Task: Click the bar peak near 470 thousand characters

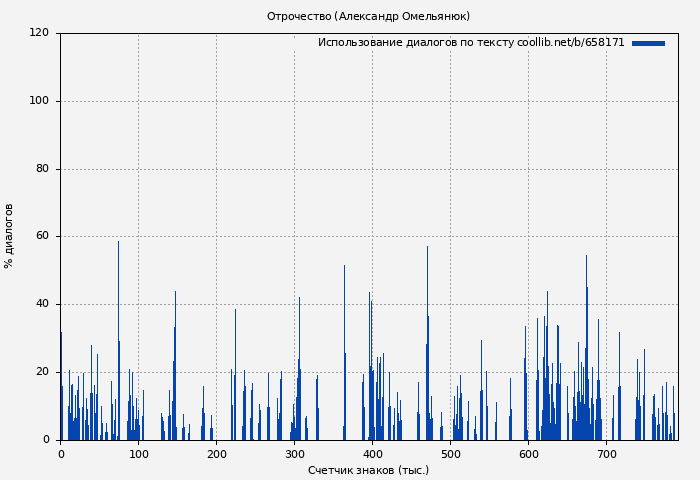Action: point(427,248)
